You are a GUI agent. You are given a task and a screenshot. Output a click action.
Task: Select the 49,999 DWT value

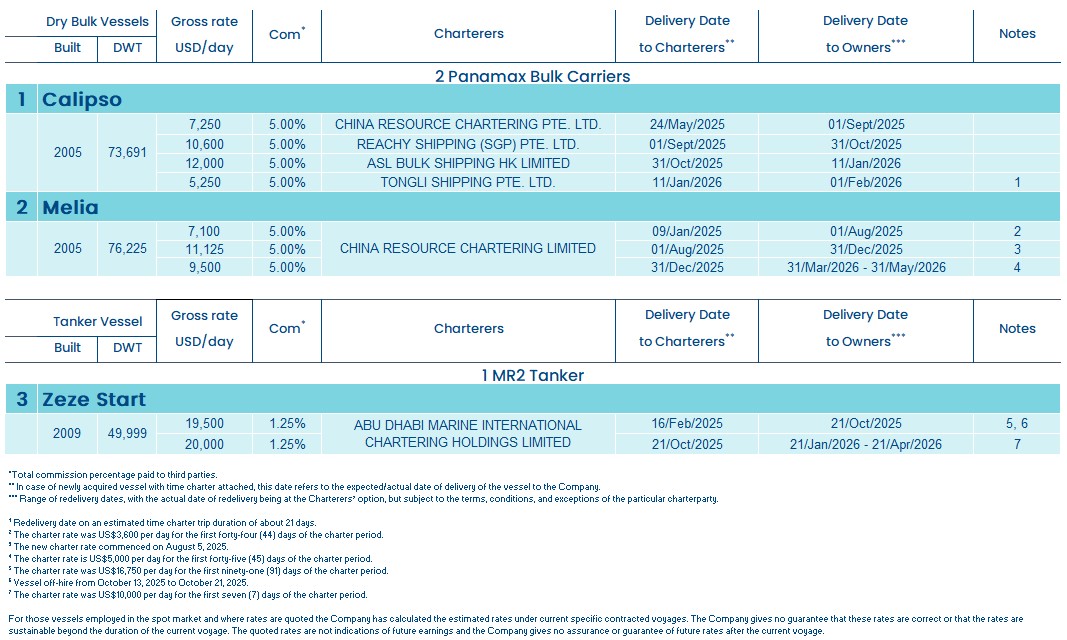pos(127,433)
